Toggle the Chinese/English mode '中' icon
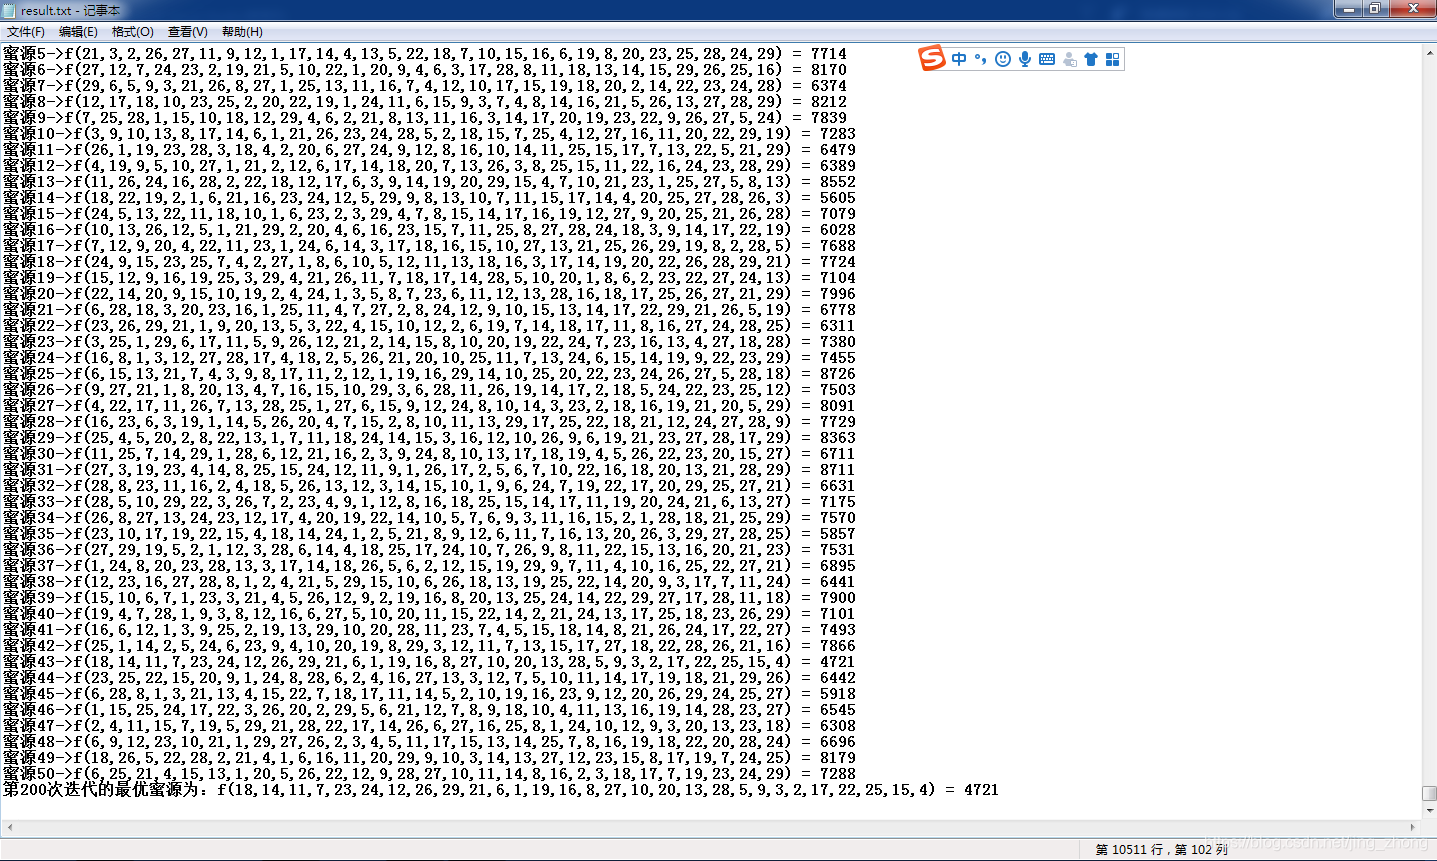1437x861 pixels. tap(959, 59)
